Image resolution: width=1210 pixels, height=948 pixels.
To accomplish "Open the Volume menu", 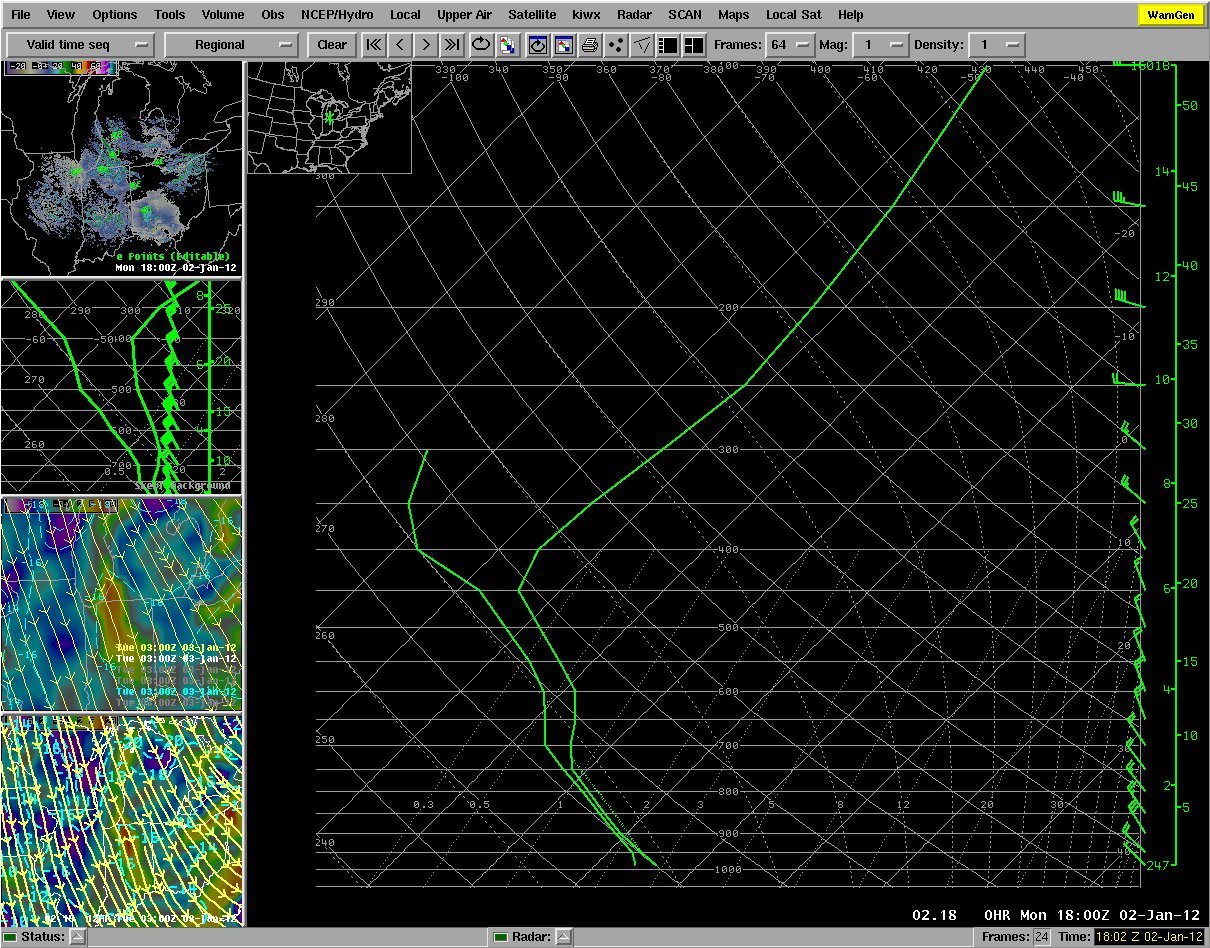I will click(x=223, y=15).
